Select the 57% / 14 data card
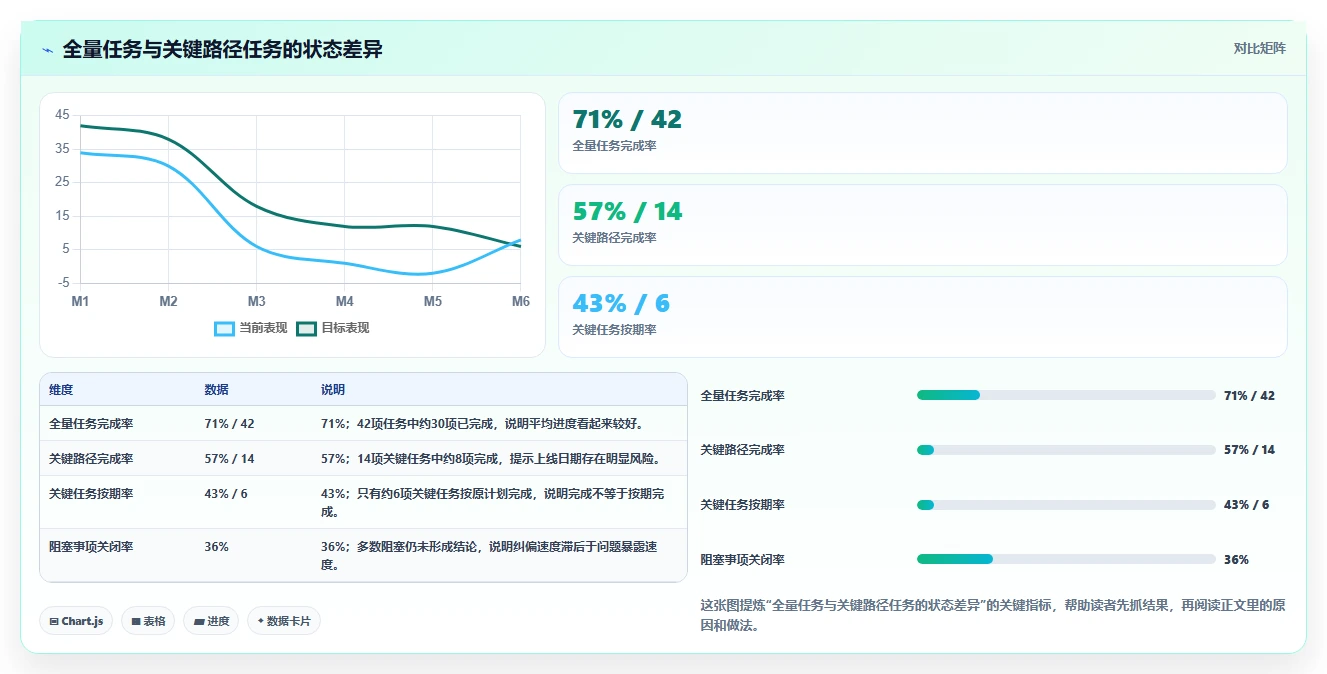Viewport: 1327px width, 674px height. pos(922,225)
